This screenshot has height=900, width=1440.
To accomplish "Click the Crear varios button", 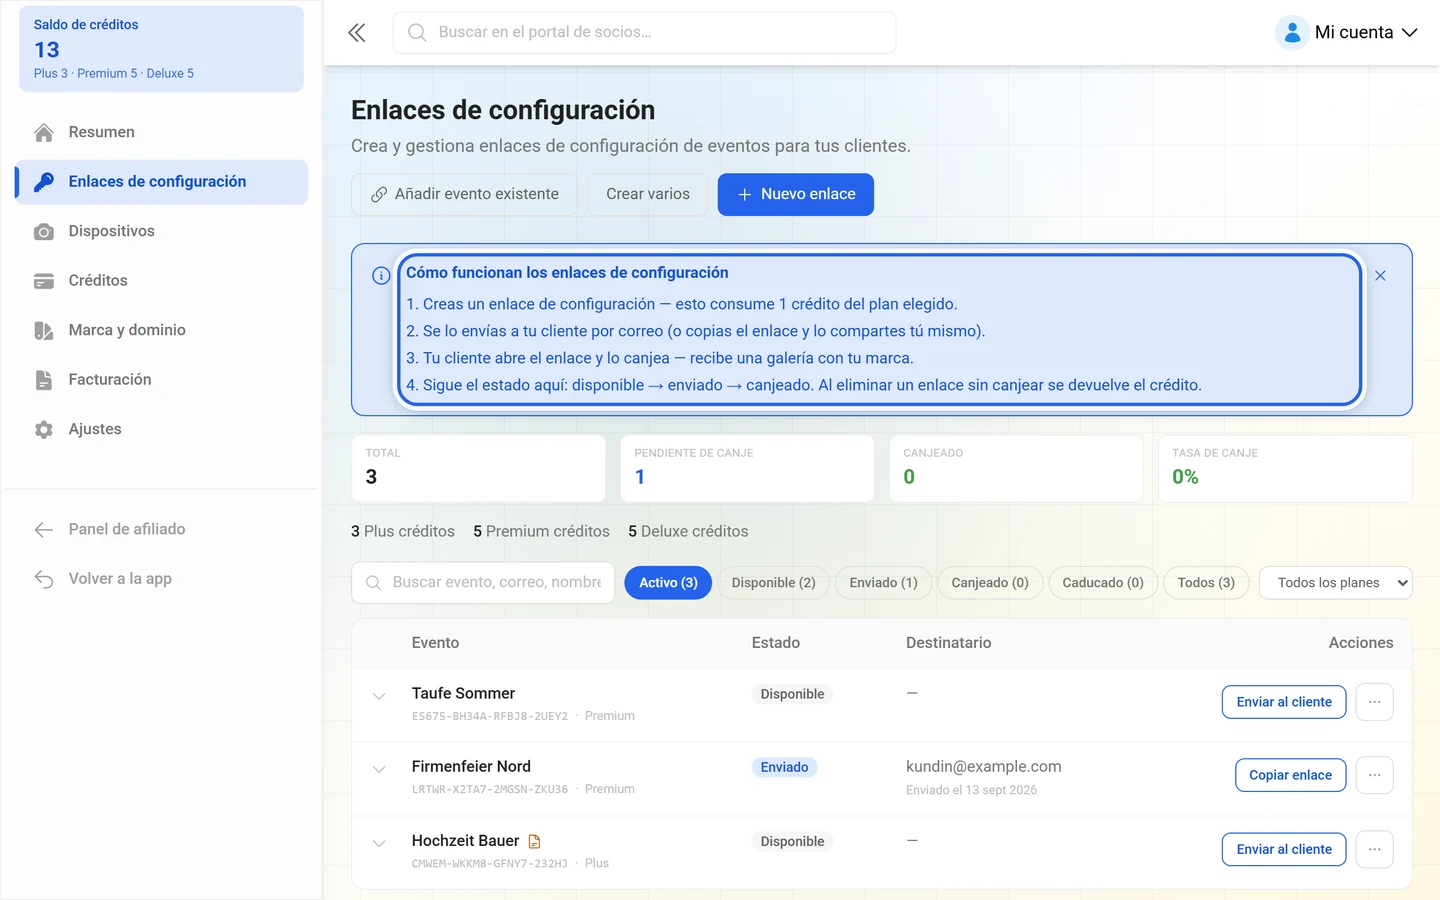I will point(648,195).
